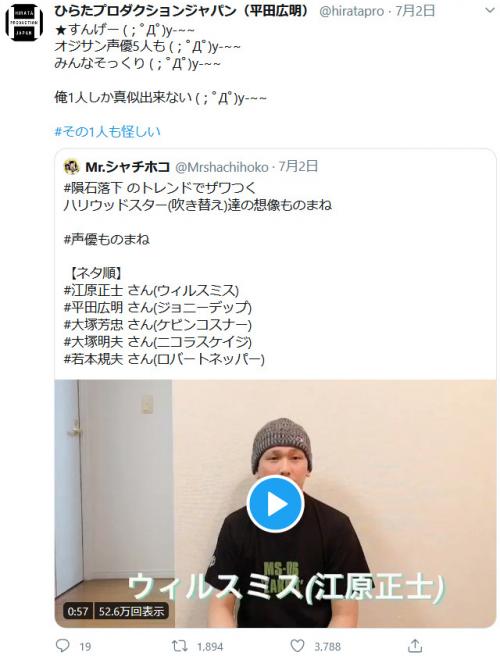500x656 pixels.
Task: Click hashtag #平田広明
Action: [x=93, y=308]
